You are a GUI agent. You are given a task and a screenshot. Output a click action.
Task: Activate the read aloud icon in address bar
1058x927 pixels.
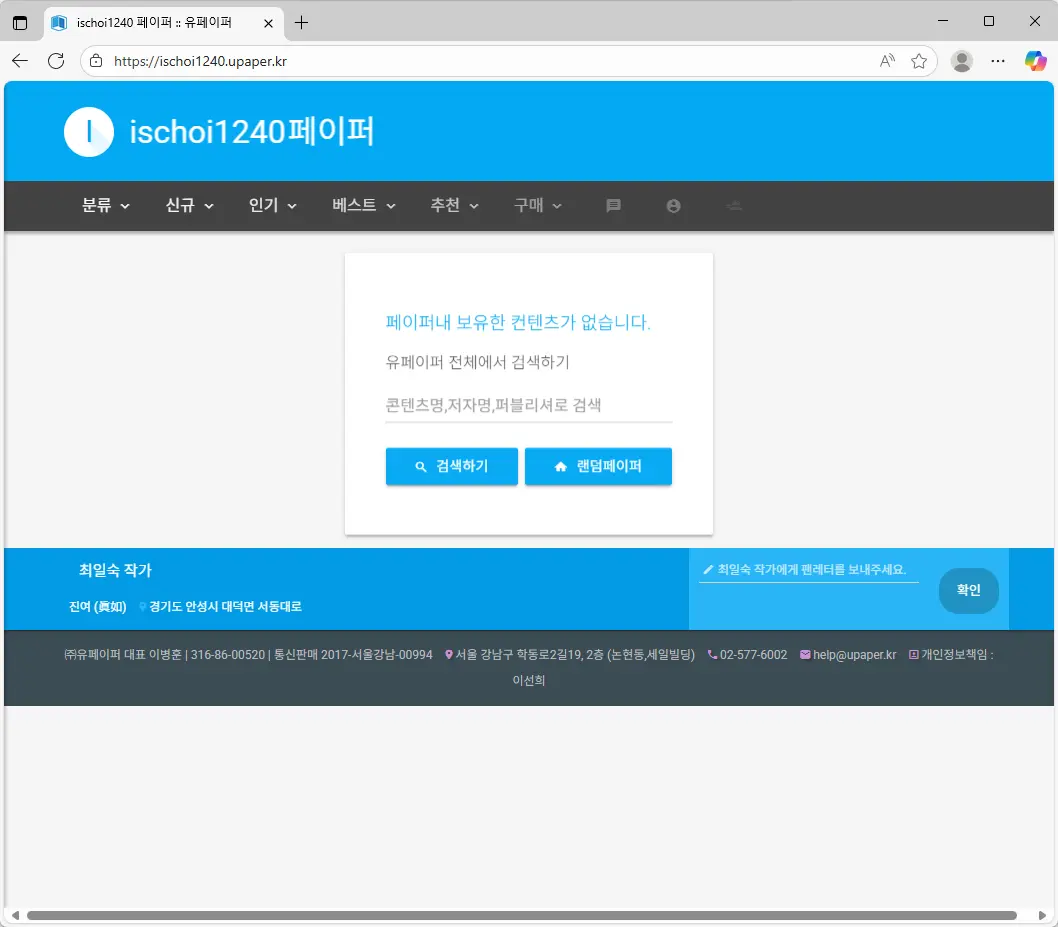coord(887,61)
